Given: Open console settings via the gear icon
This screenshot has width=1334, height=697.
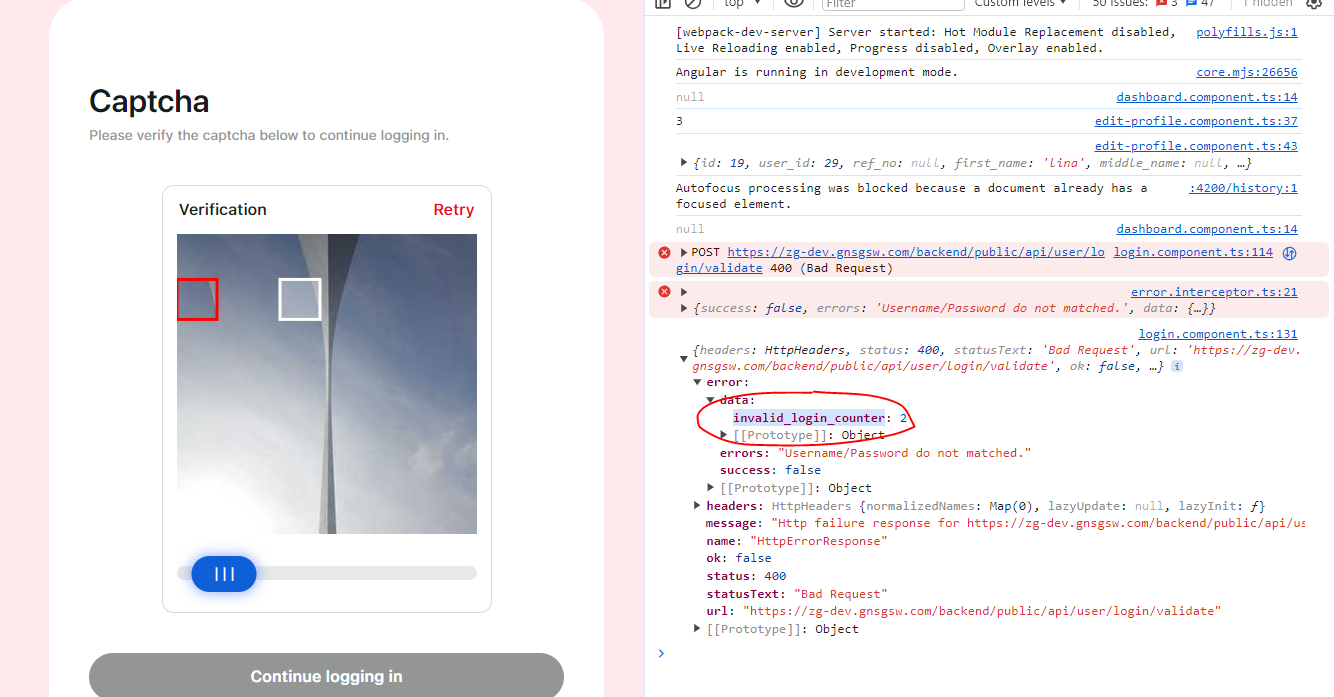Looking at the screenshot, I should (1314, 3).
